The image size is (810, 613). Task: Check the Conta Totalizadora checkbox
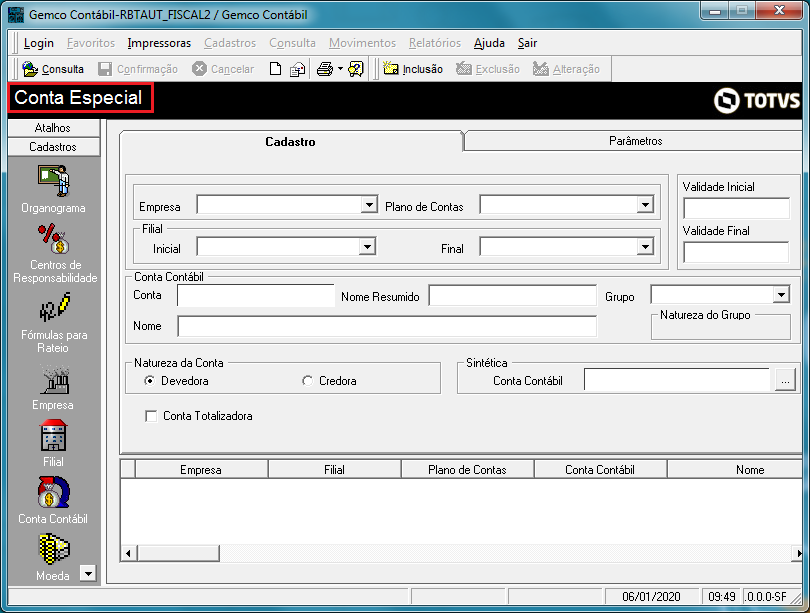pyautogui.click(x=151, y=416)
